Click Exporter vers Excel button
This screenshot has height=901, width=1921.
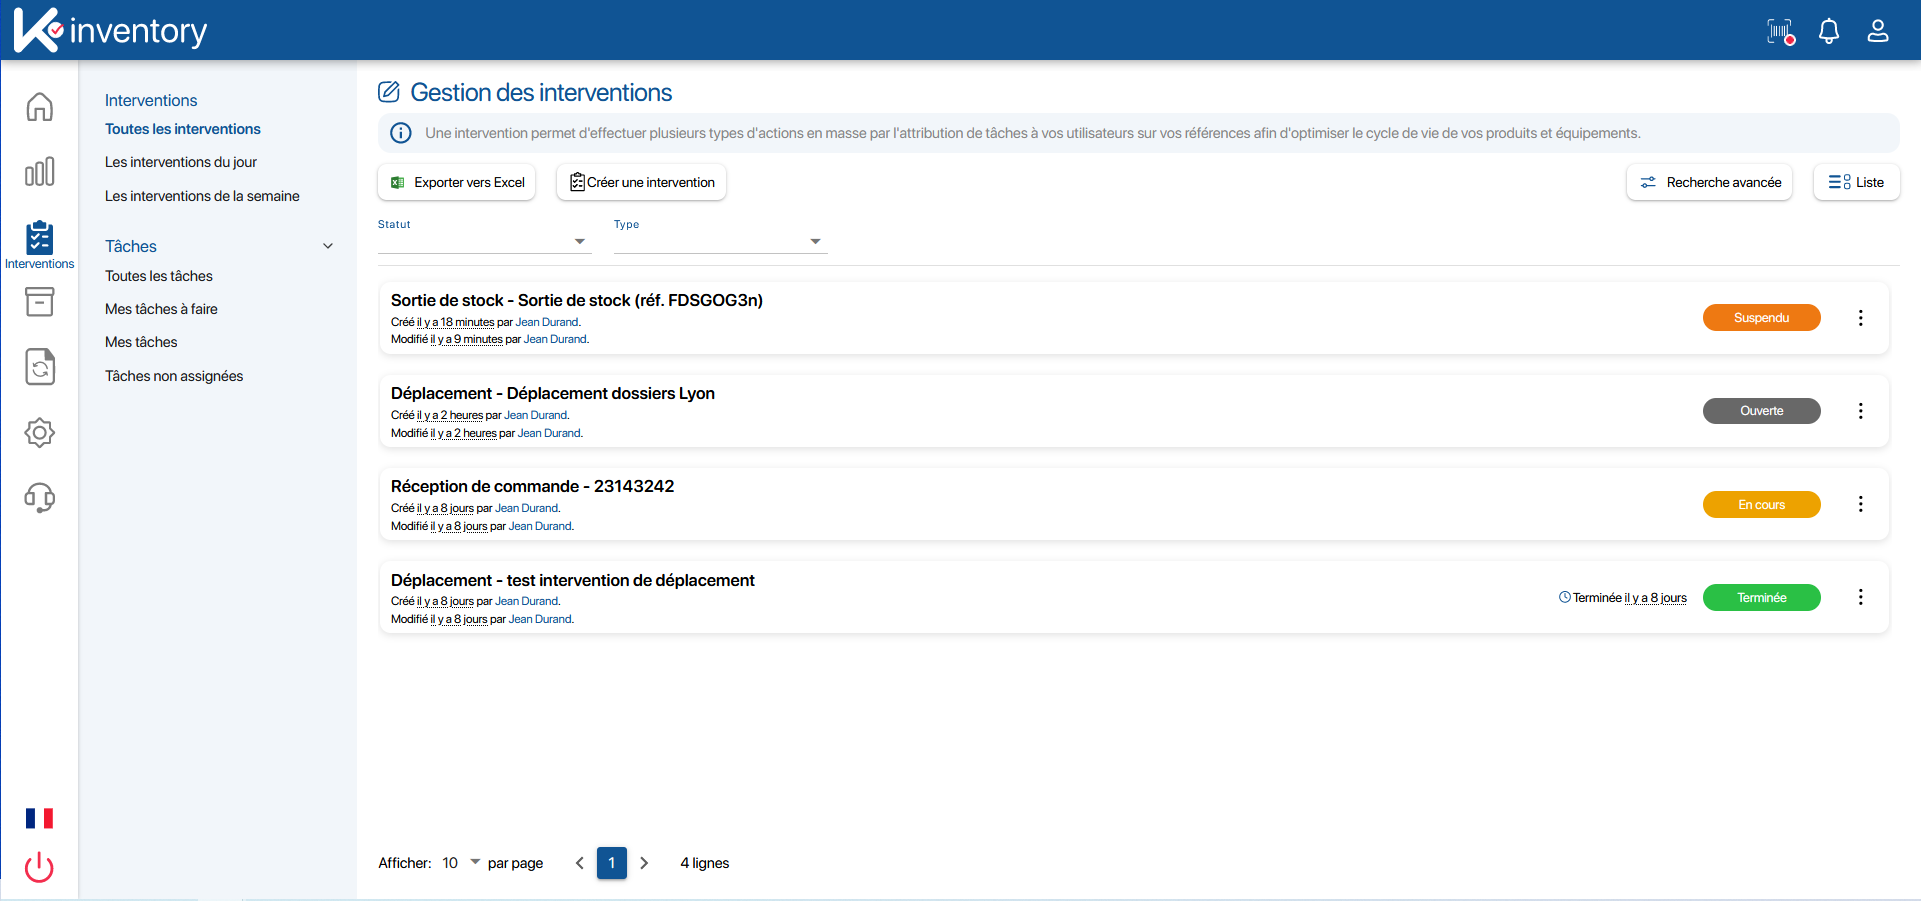[457, 182]
